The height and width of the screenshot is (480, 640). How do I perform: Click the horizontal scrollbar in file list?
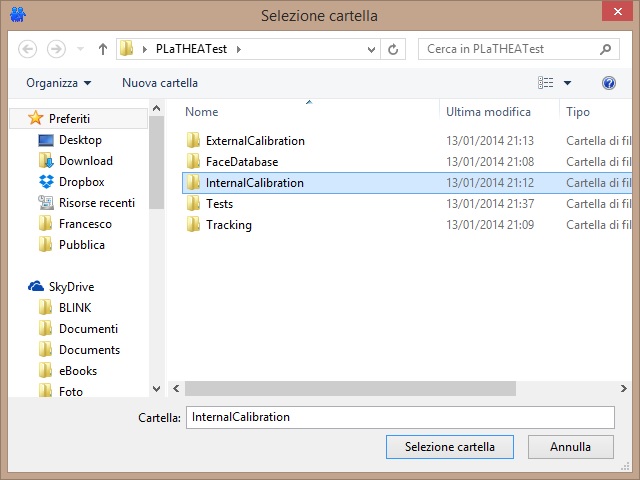pos(380,388)
